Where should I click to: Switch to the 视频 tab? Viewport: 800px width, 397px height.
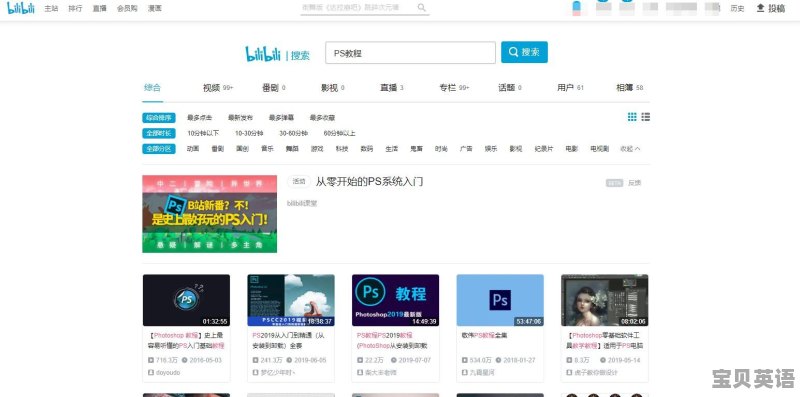[x=218, y=88]
